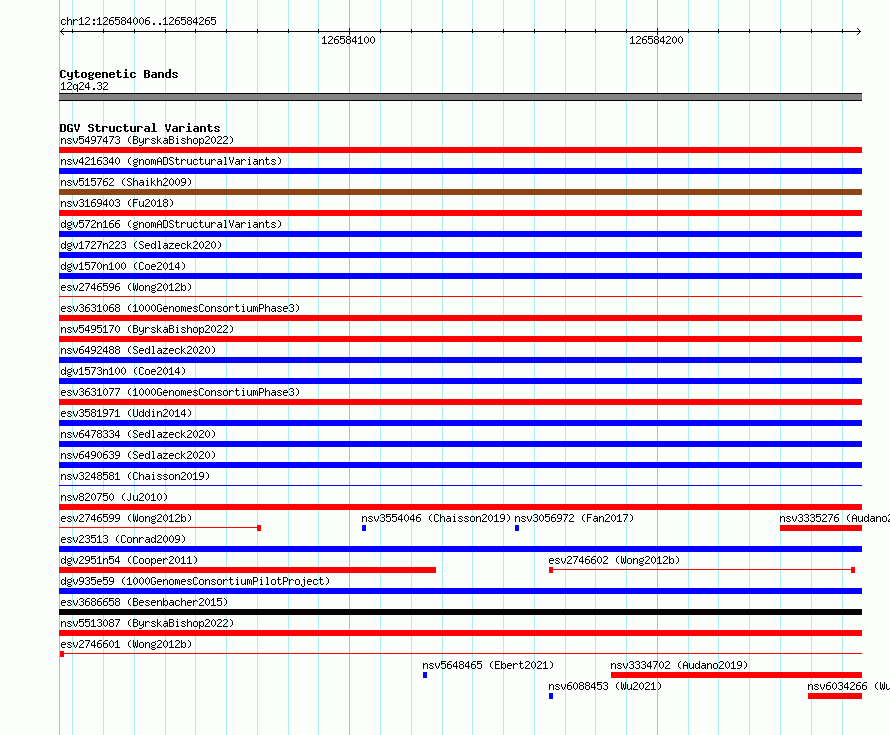Click the red dgv2951n54 variant bar
This screenshot has width=890, height=735.
247,570
